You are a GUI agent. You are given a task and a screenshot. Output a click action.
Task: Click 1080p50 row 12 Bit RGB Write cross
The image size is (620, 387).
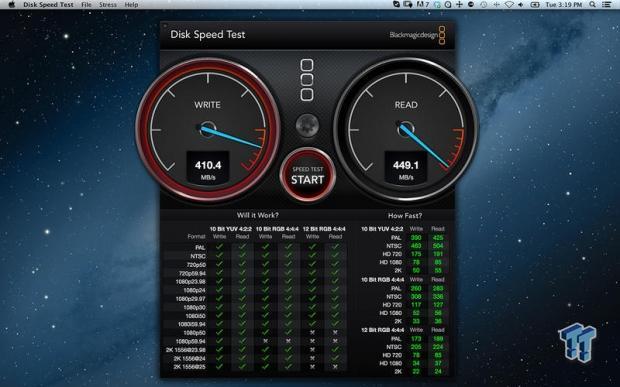coord(312,332)
